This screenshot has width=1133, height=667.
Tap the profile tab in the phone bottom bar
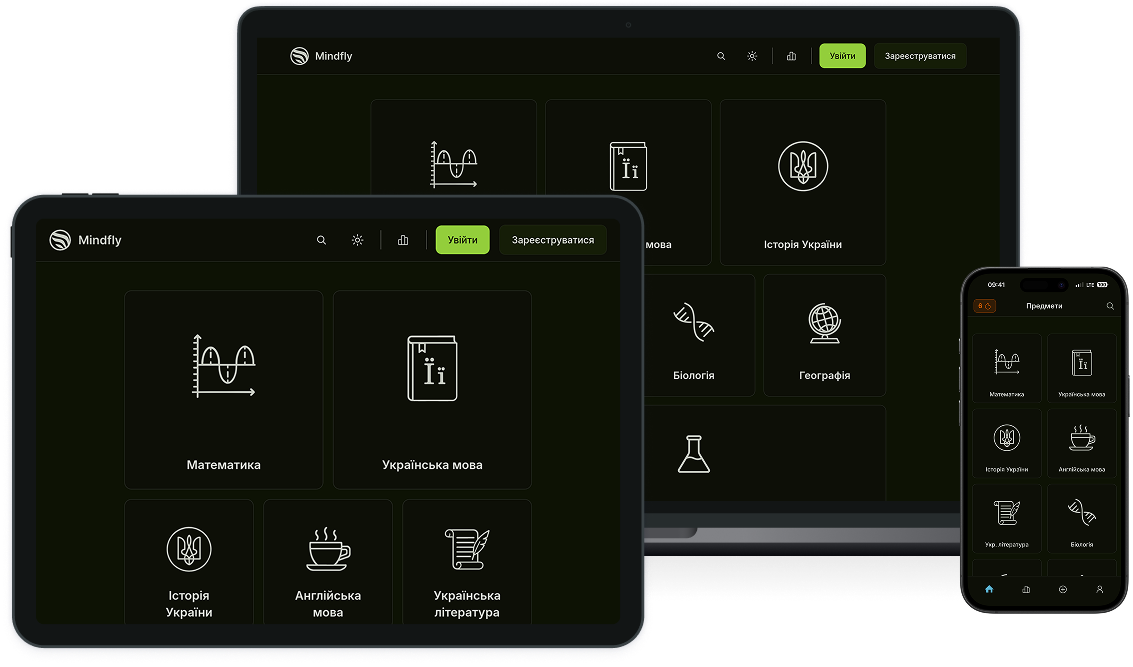(1099, 590)
